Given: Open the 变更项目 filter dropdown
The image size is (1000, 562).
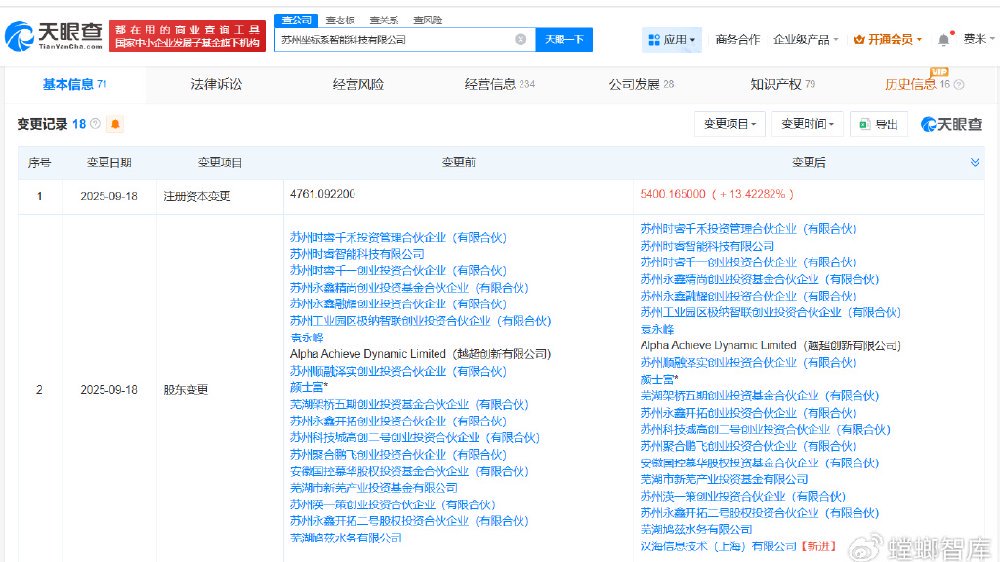Looking at the screenshot, I should [730, 124].
